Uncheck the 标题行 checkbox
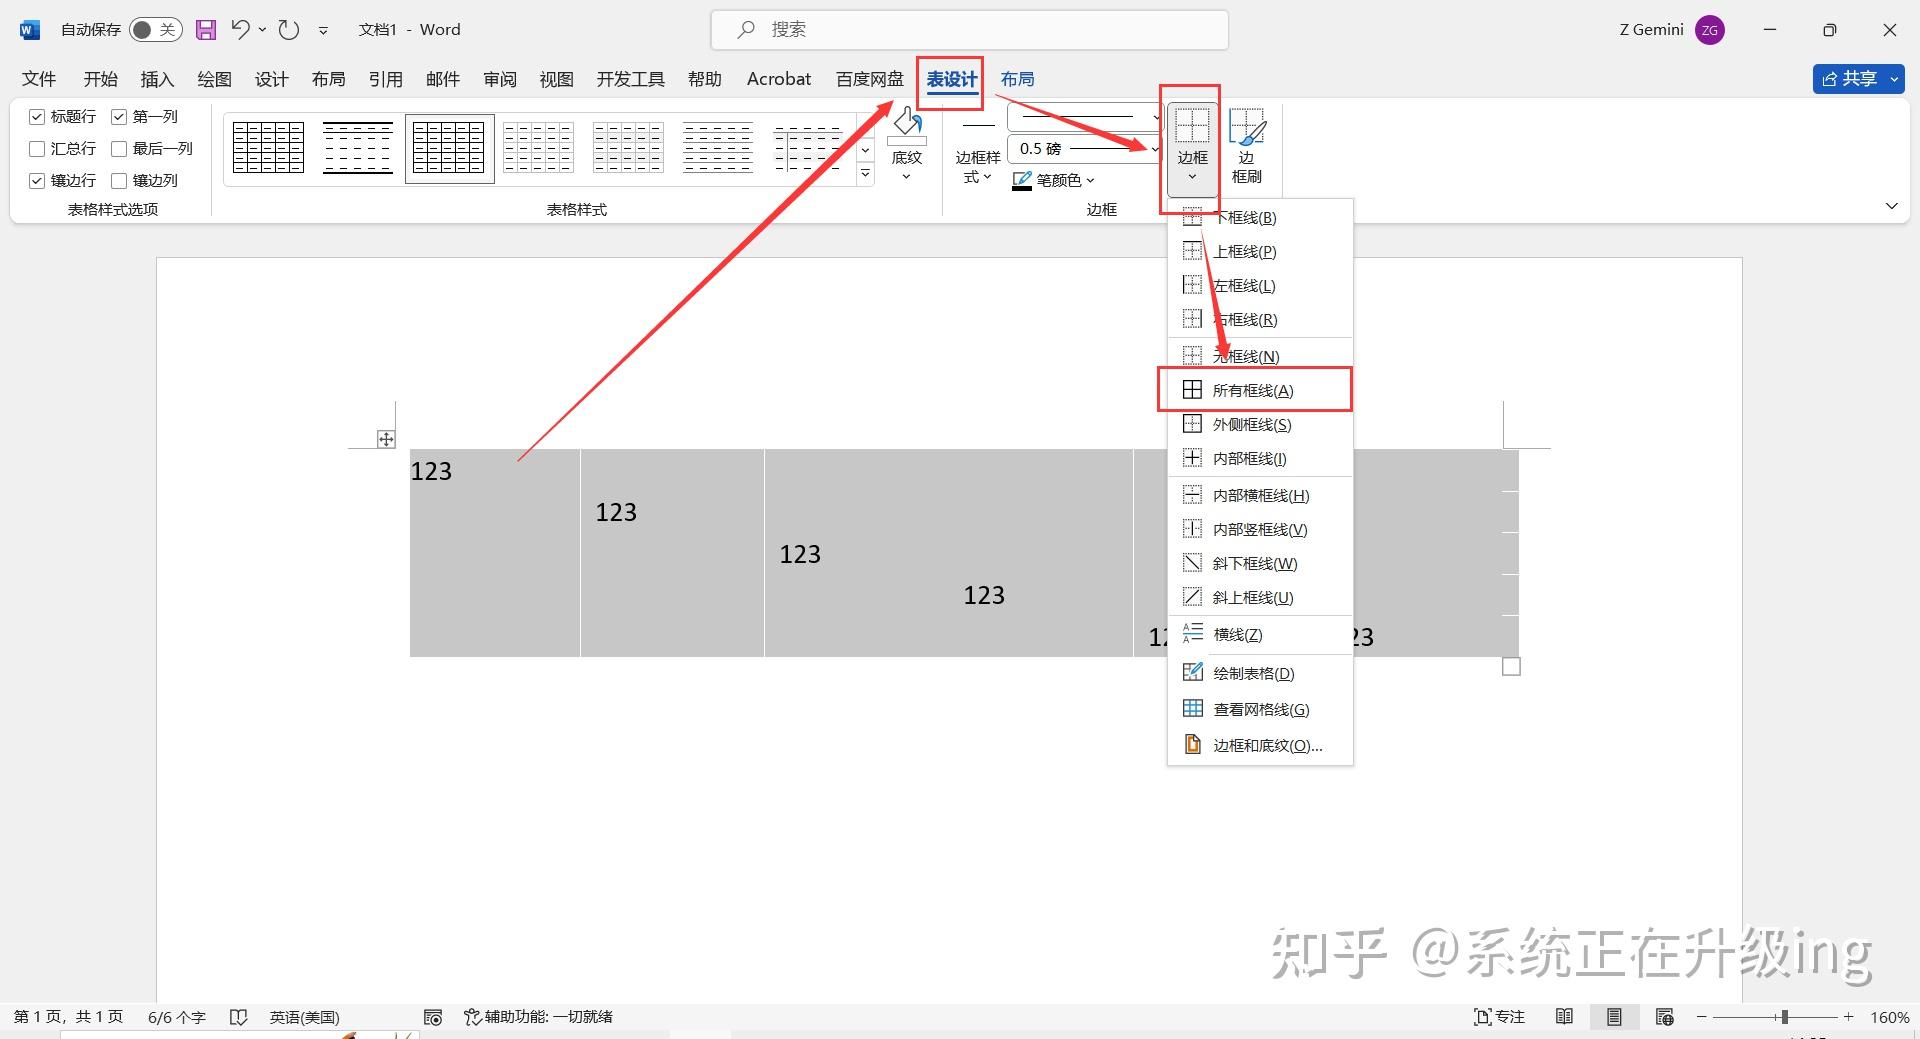 [37, 117]
